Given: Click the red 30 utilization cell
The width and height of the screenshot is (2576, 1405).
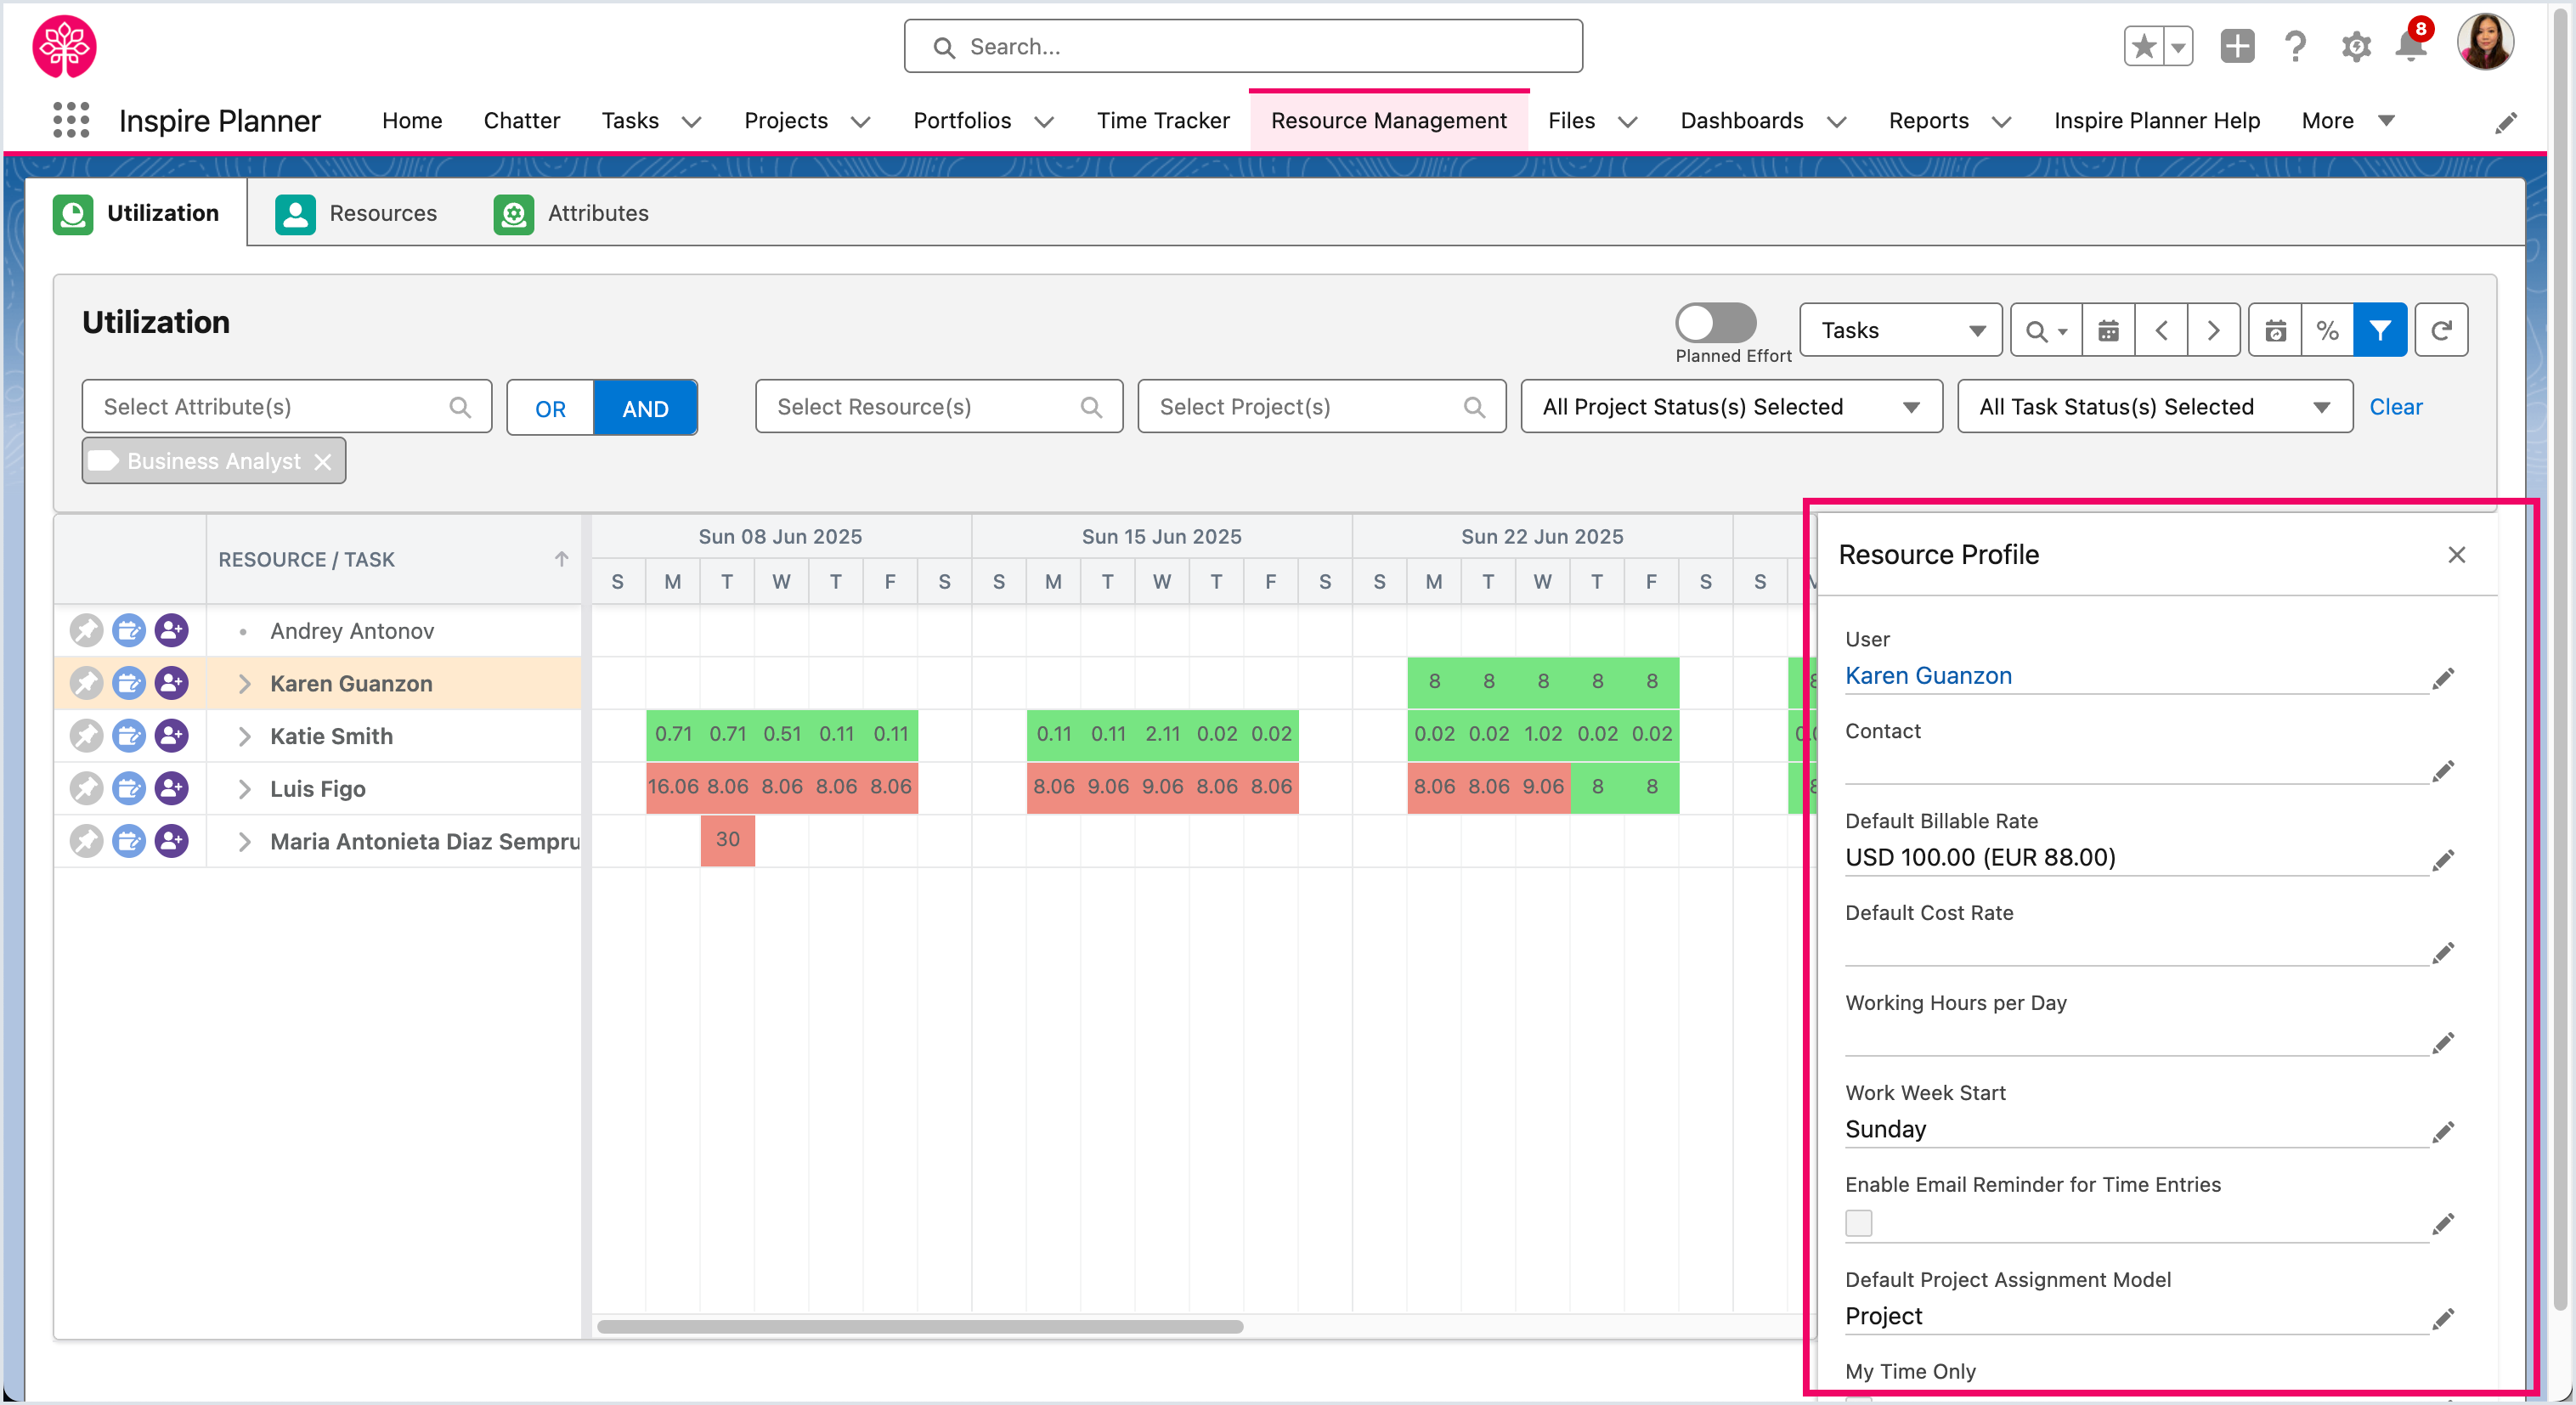Looking at the screenshot, I should 727,840.
